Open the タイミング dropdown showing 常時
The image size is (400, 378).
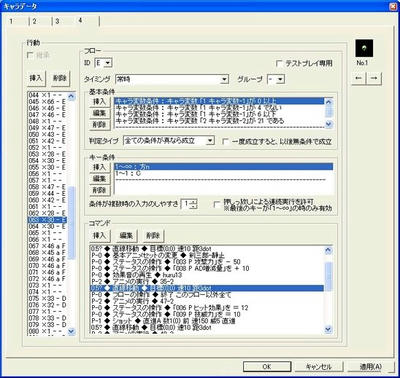[x=172, y=79]
